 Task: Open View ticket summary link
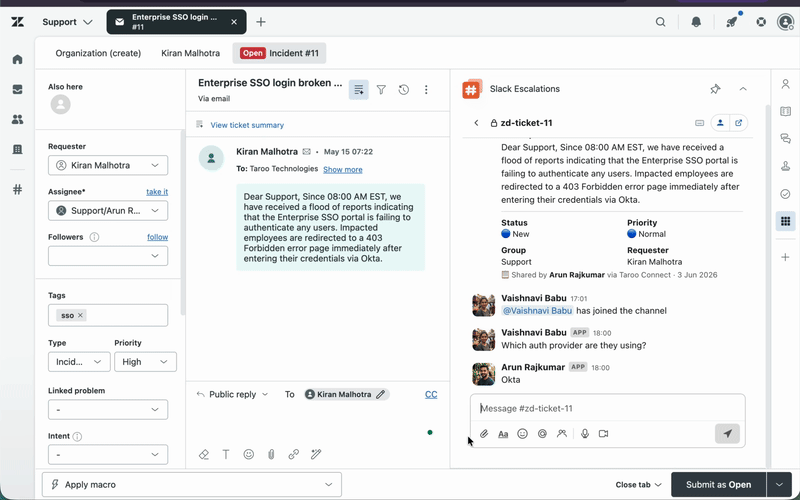coord(247,125)
